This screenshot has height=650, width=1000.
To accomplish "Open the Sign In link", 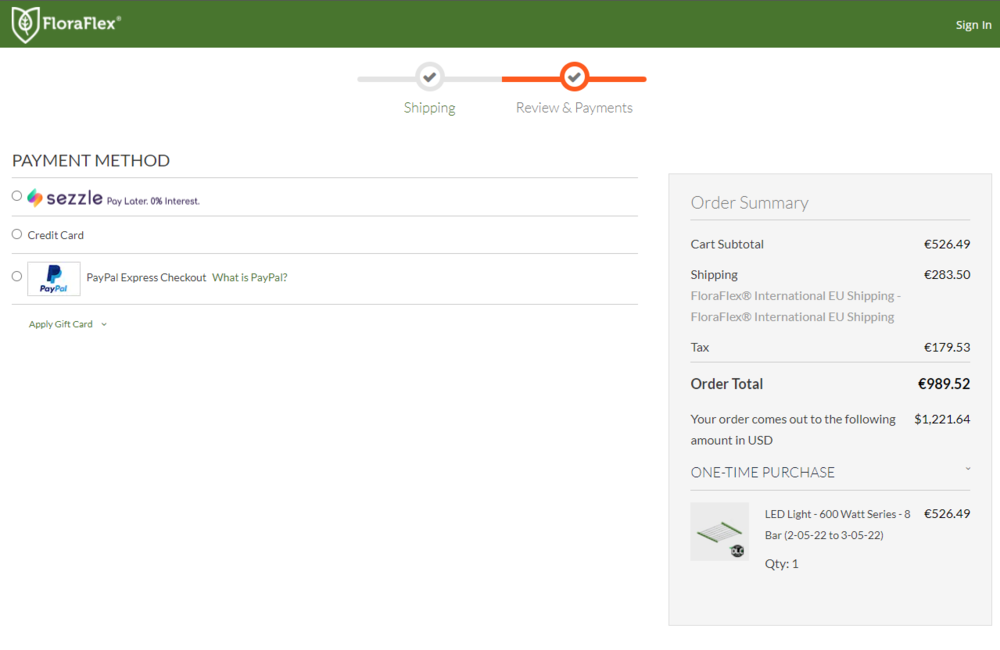I will point(973,25).
